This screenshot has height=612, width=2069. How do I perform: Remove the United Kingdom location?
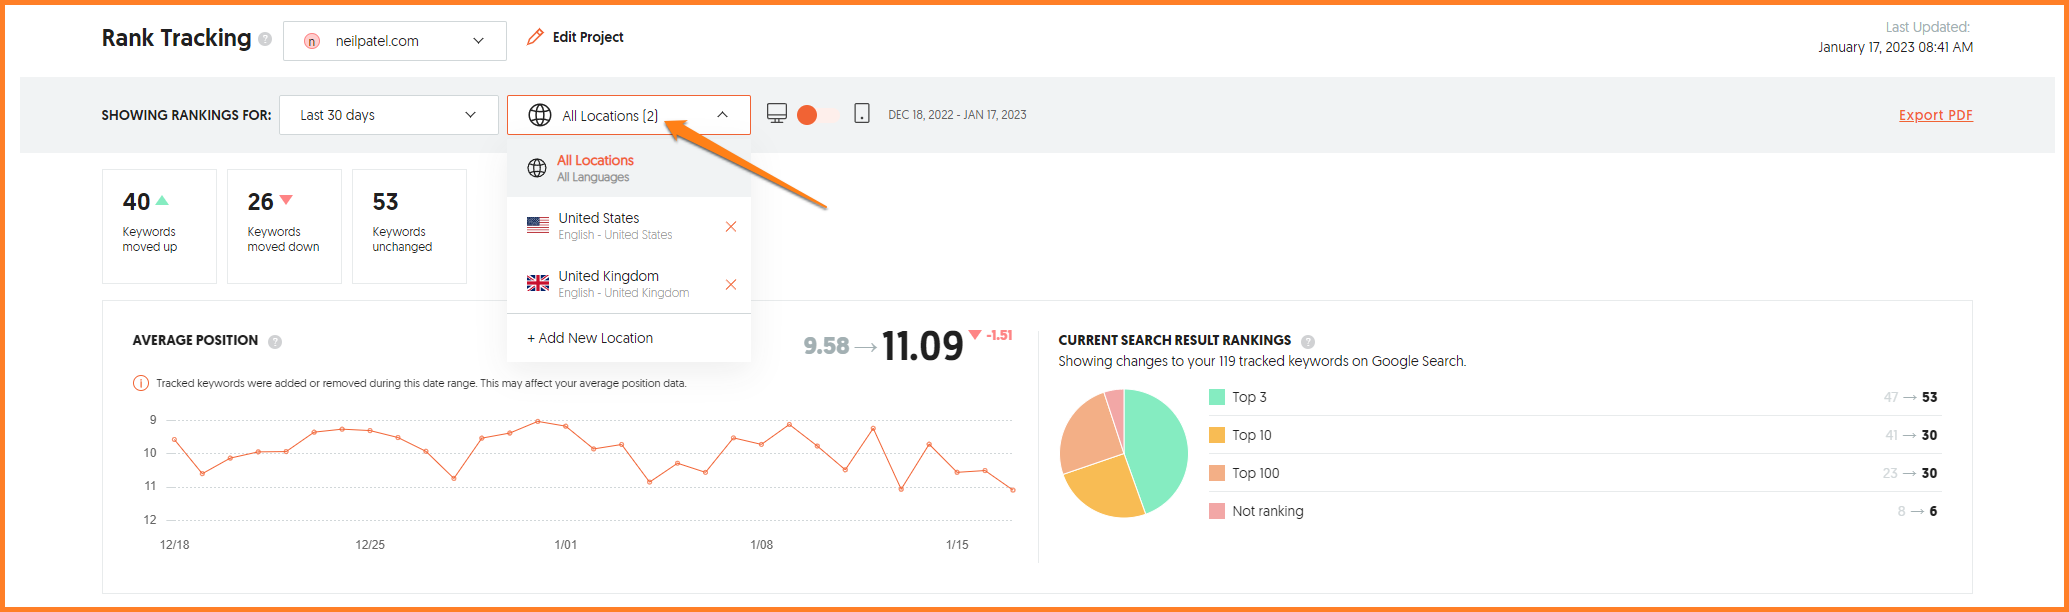click(731, 285)
